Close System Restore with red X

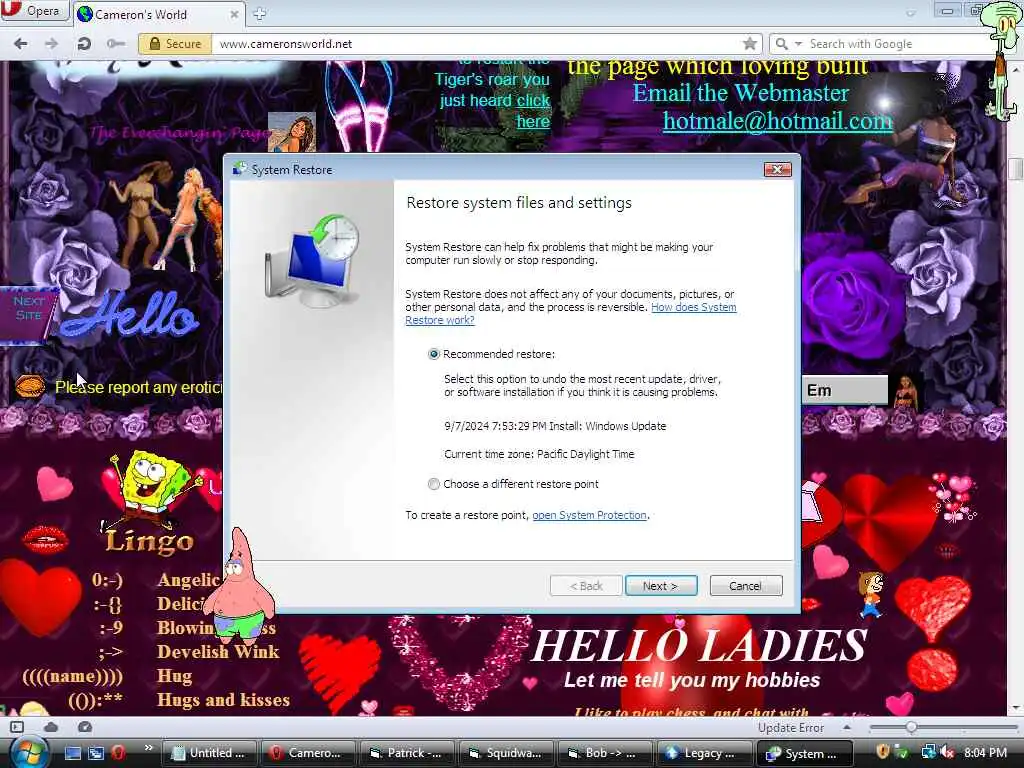(x=778, y=170)
